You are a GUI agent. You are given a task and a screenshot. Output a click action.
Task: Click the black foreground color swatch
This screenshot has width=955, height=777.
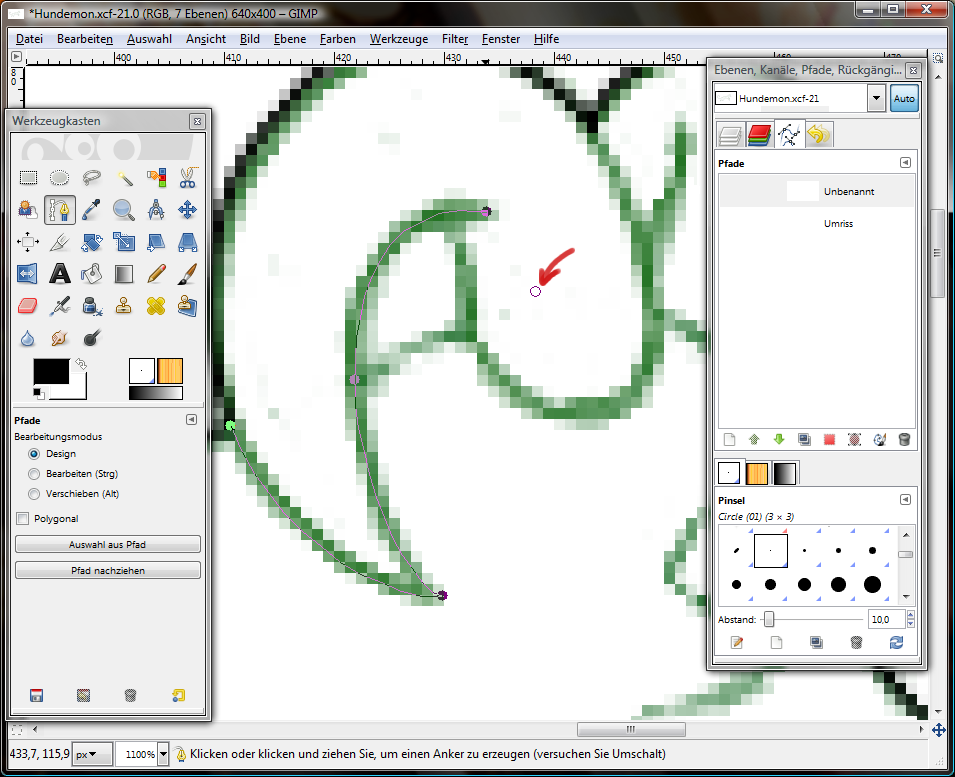[x=51, y=371]
